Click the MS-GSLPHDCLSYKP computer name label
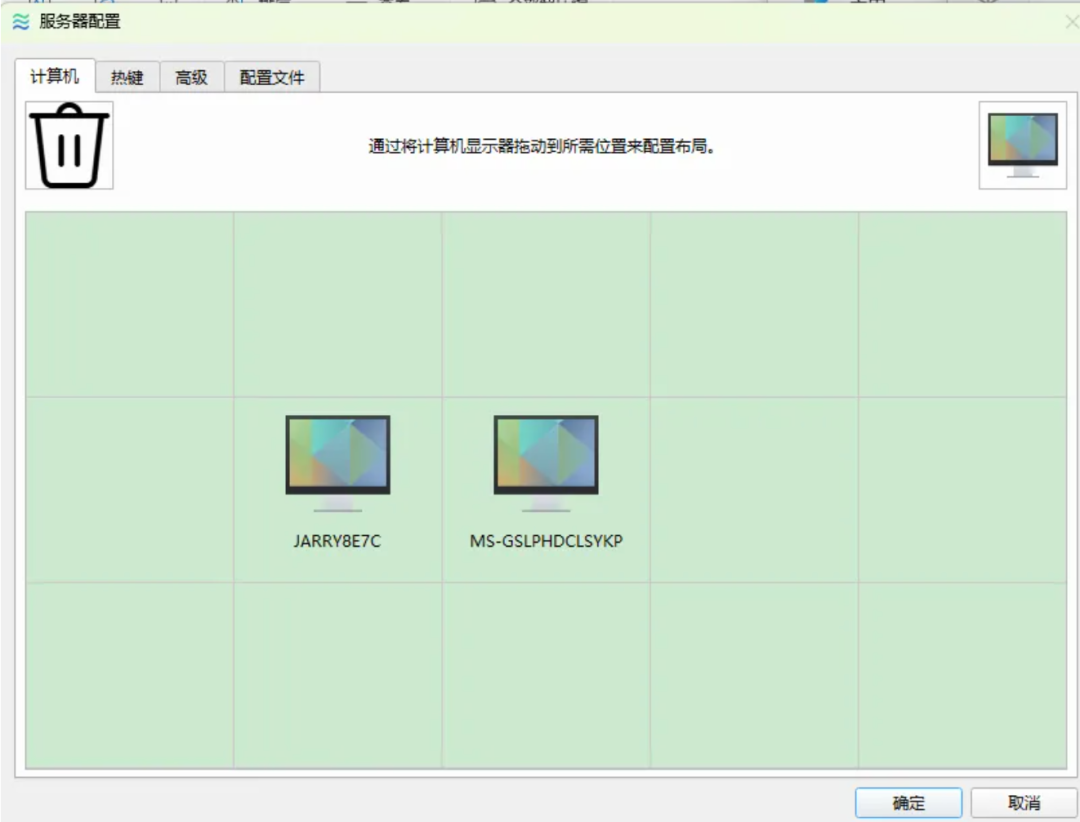Screen dimensions: 1080x822 click(546, 541)
